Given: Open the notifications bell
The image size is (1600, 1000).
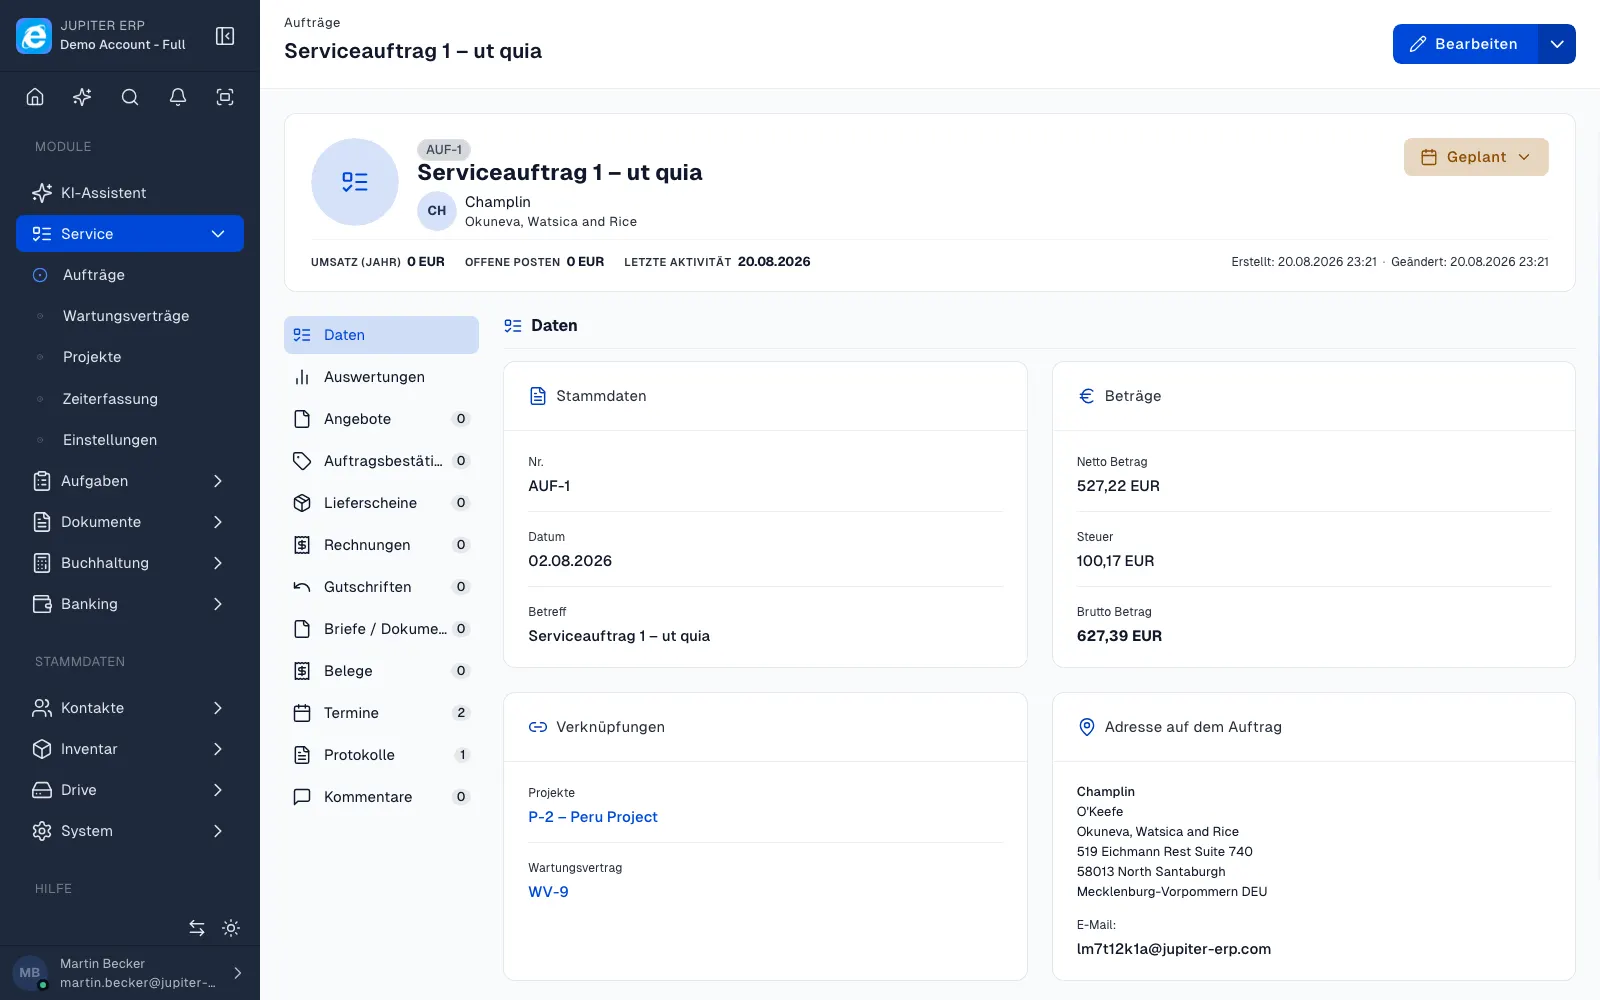Looking at the screenshot, I should tap(178, 97).
